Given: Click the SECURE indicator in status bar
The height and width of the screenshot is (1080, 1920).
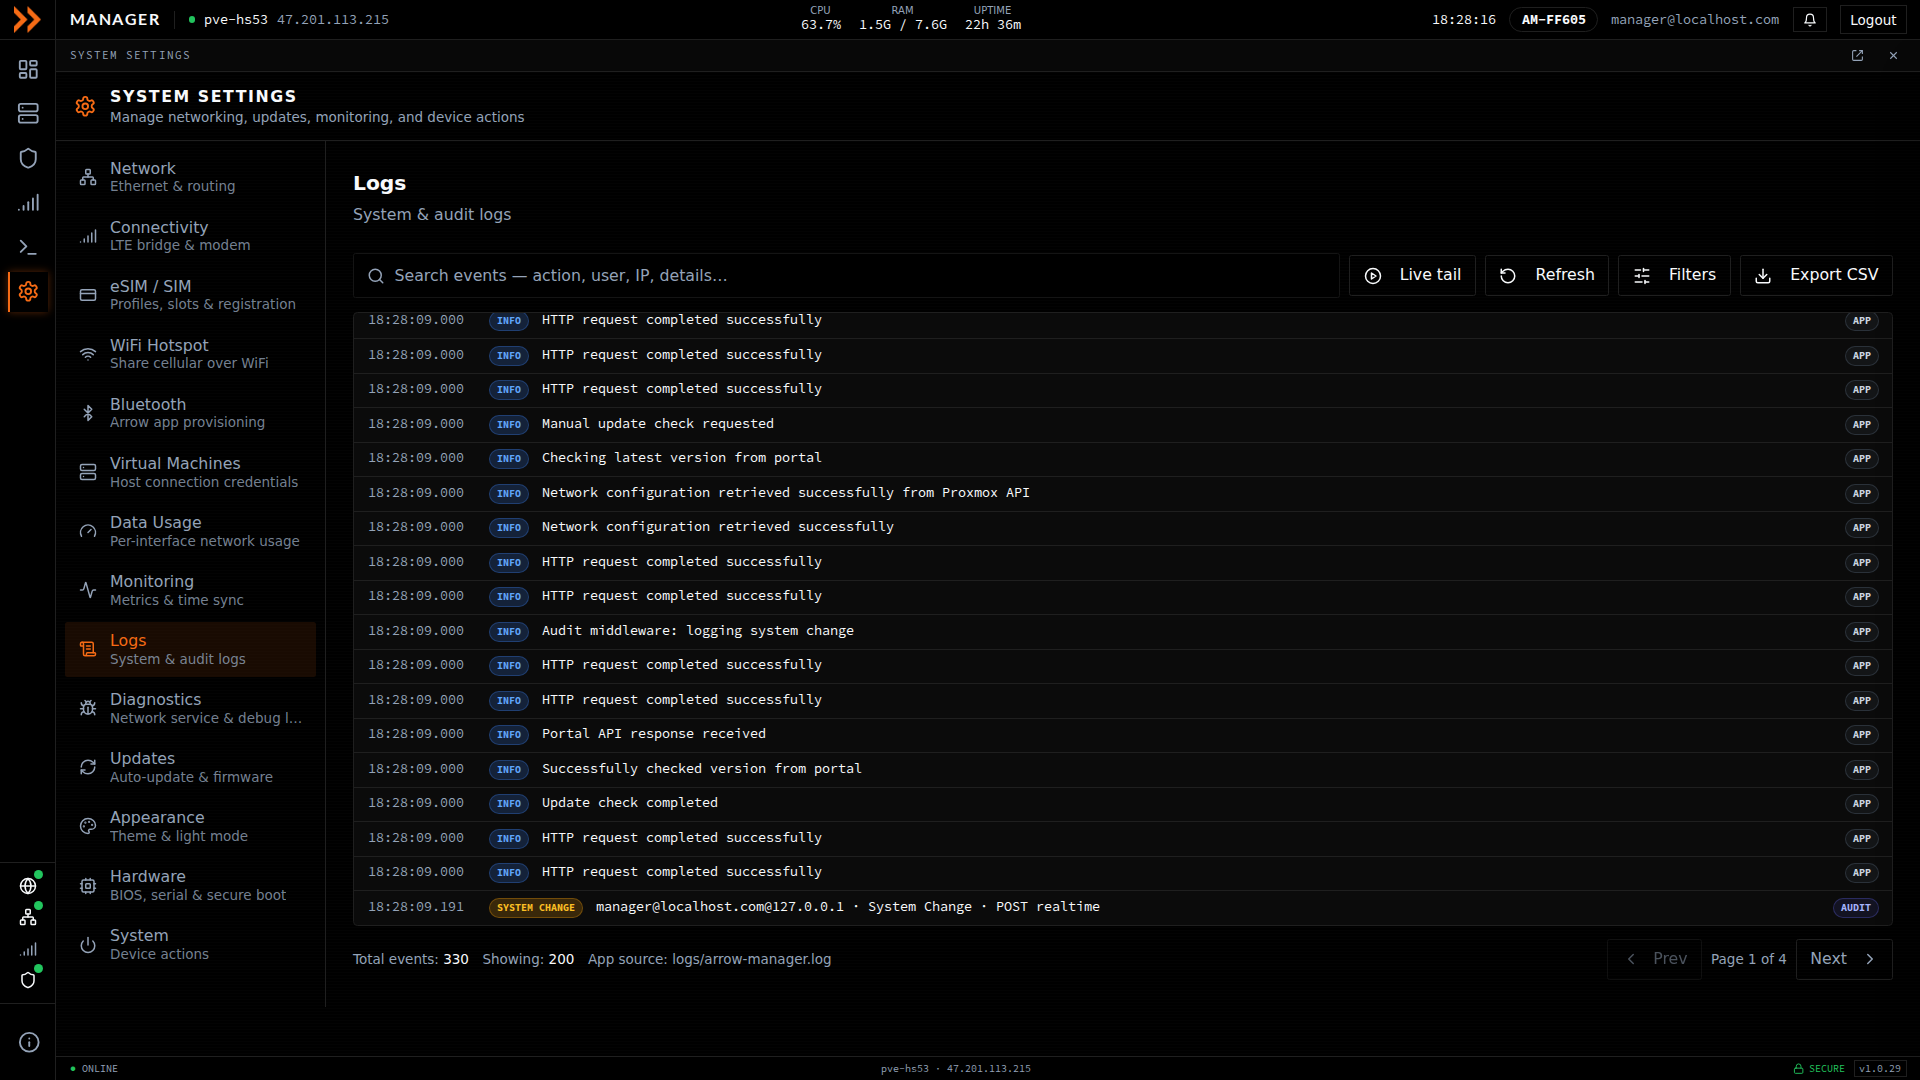Looking at the screenshot, I should pos(1819,1069).
